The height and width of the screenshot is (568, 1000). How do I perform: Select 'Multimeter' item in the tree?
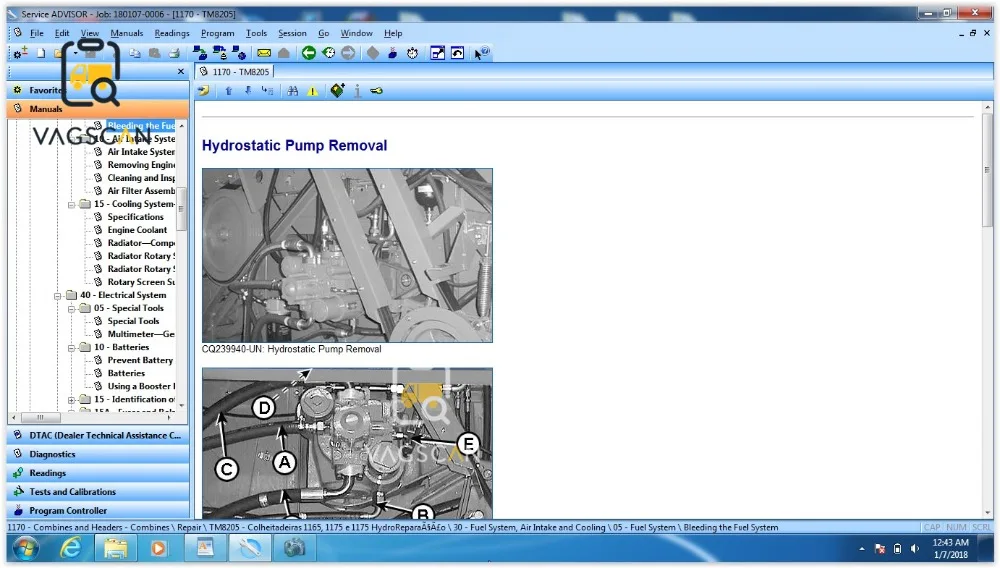coord(141,334)
